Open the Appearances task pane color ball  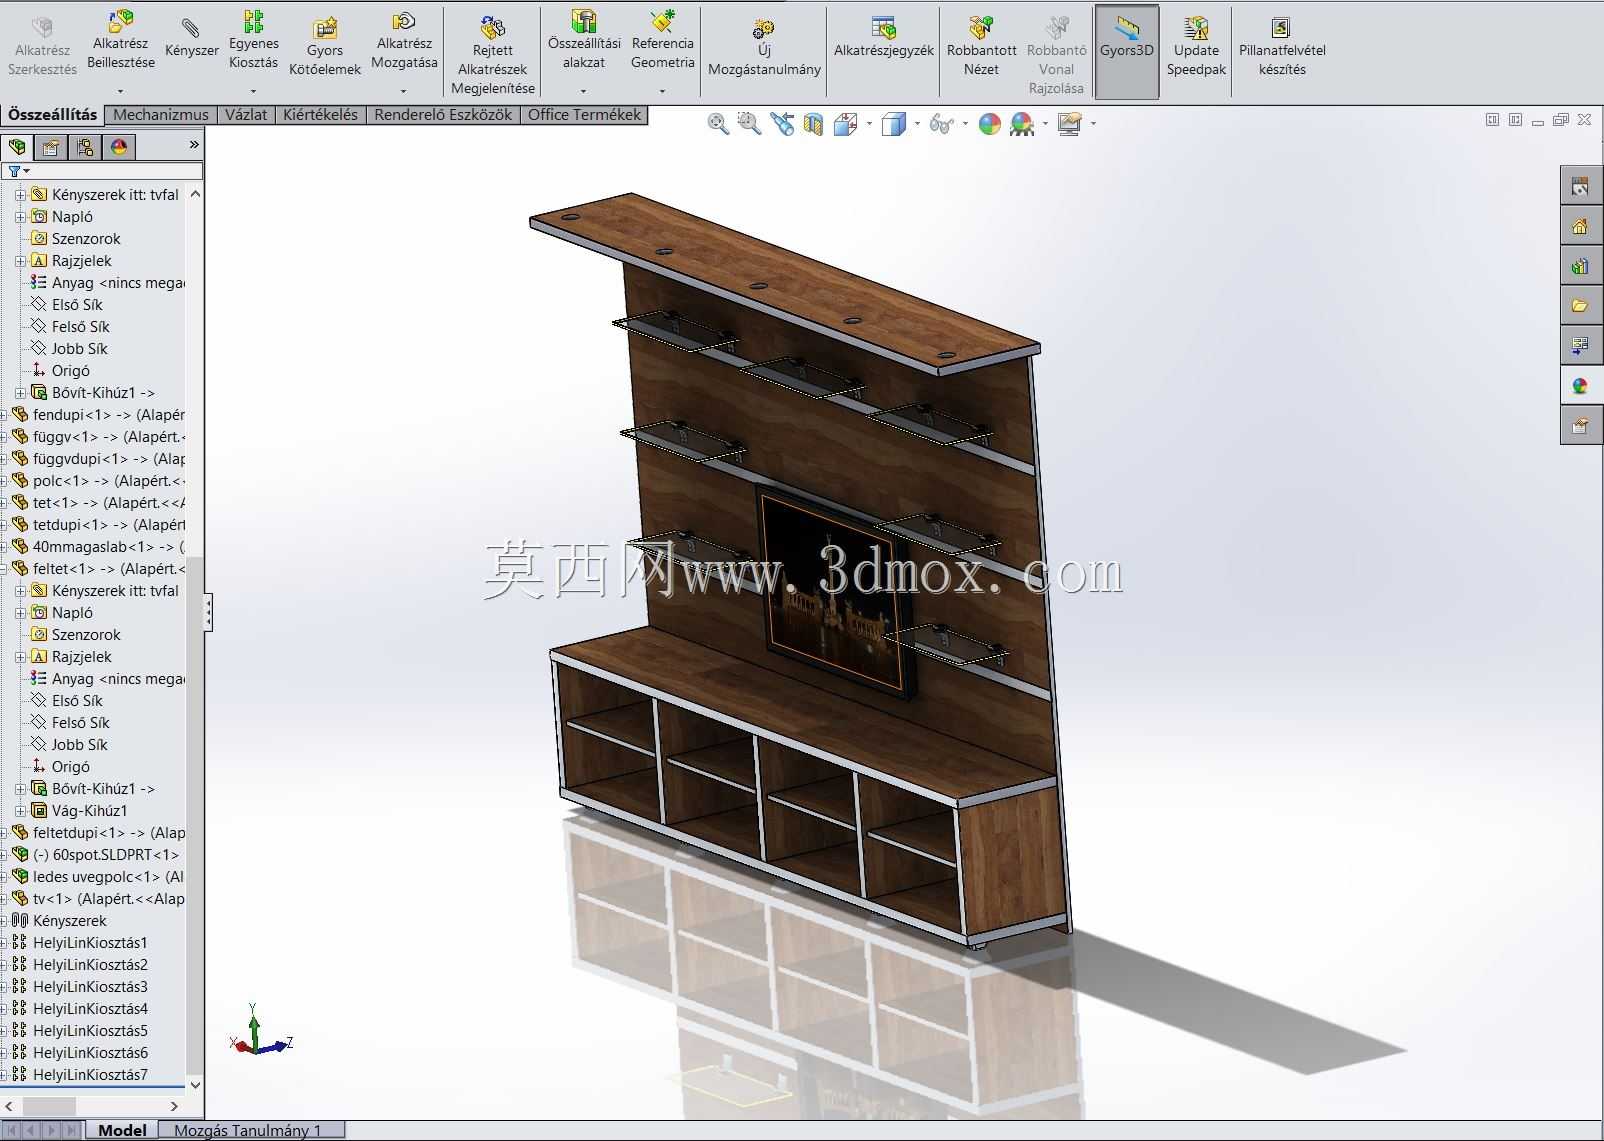click(x=1580, y=386)
